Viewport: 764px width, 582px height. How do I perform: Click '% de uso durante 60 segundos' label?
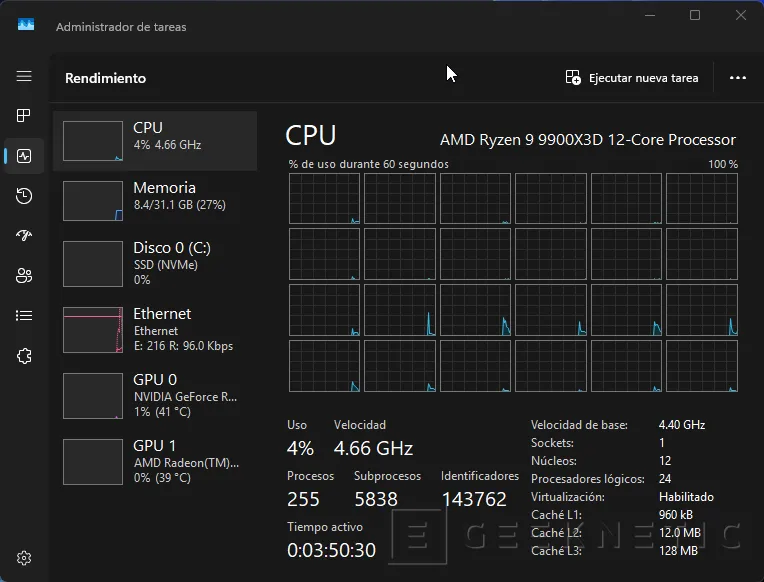tap(368, 164)
